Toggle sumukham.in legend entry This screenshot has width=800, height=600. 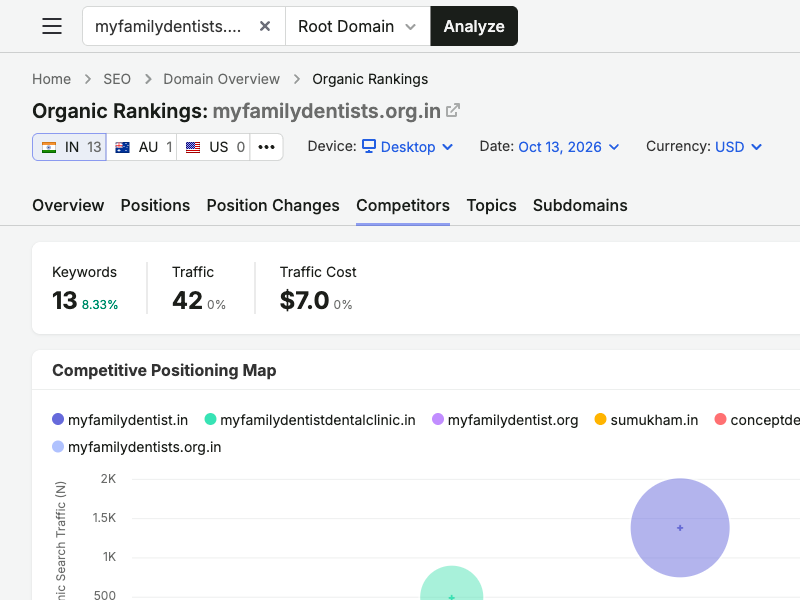point(646,420)
